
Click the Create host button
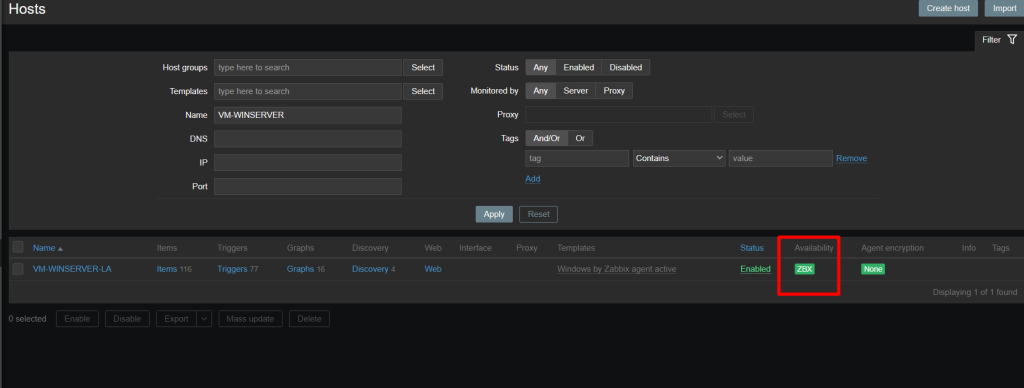pos(948,8)
